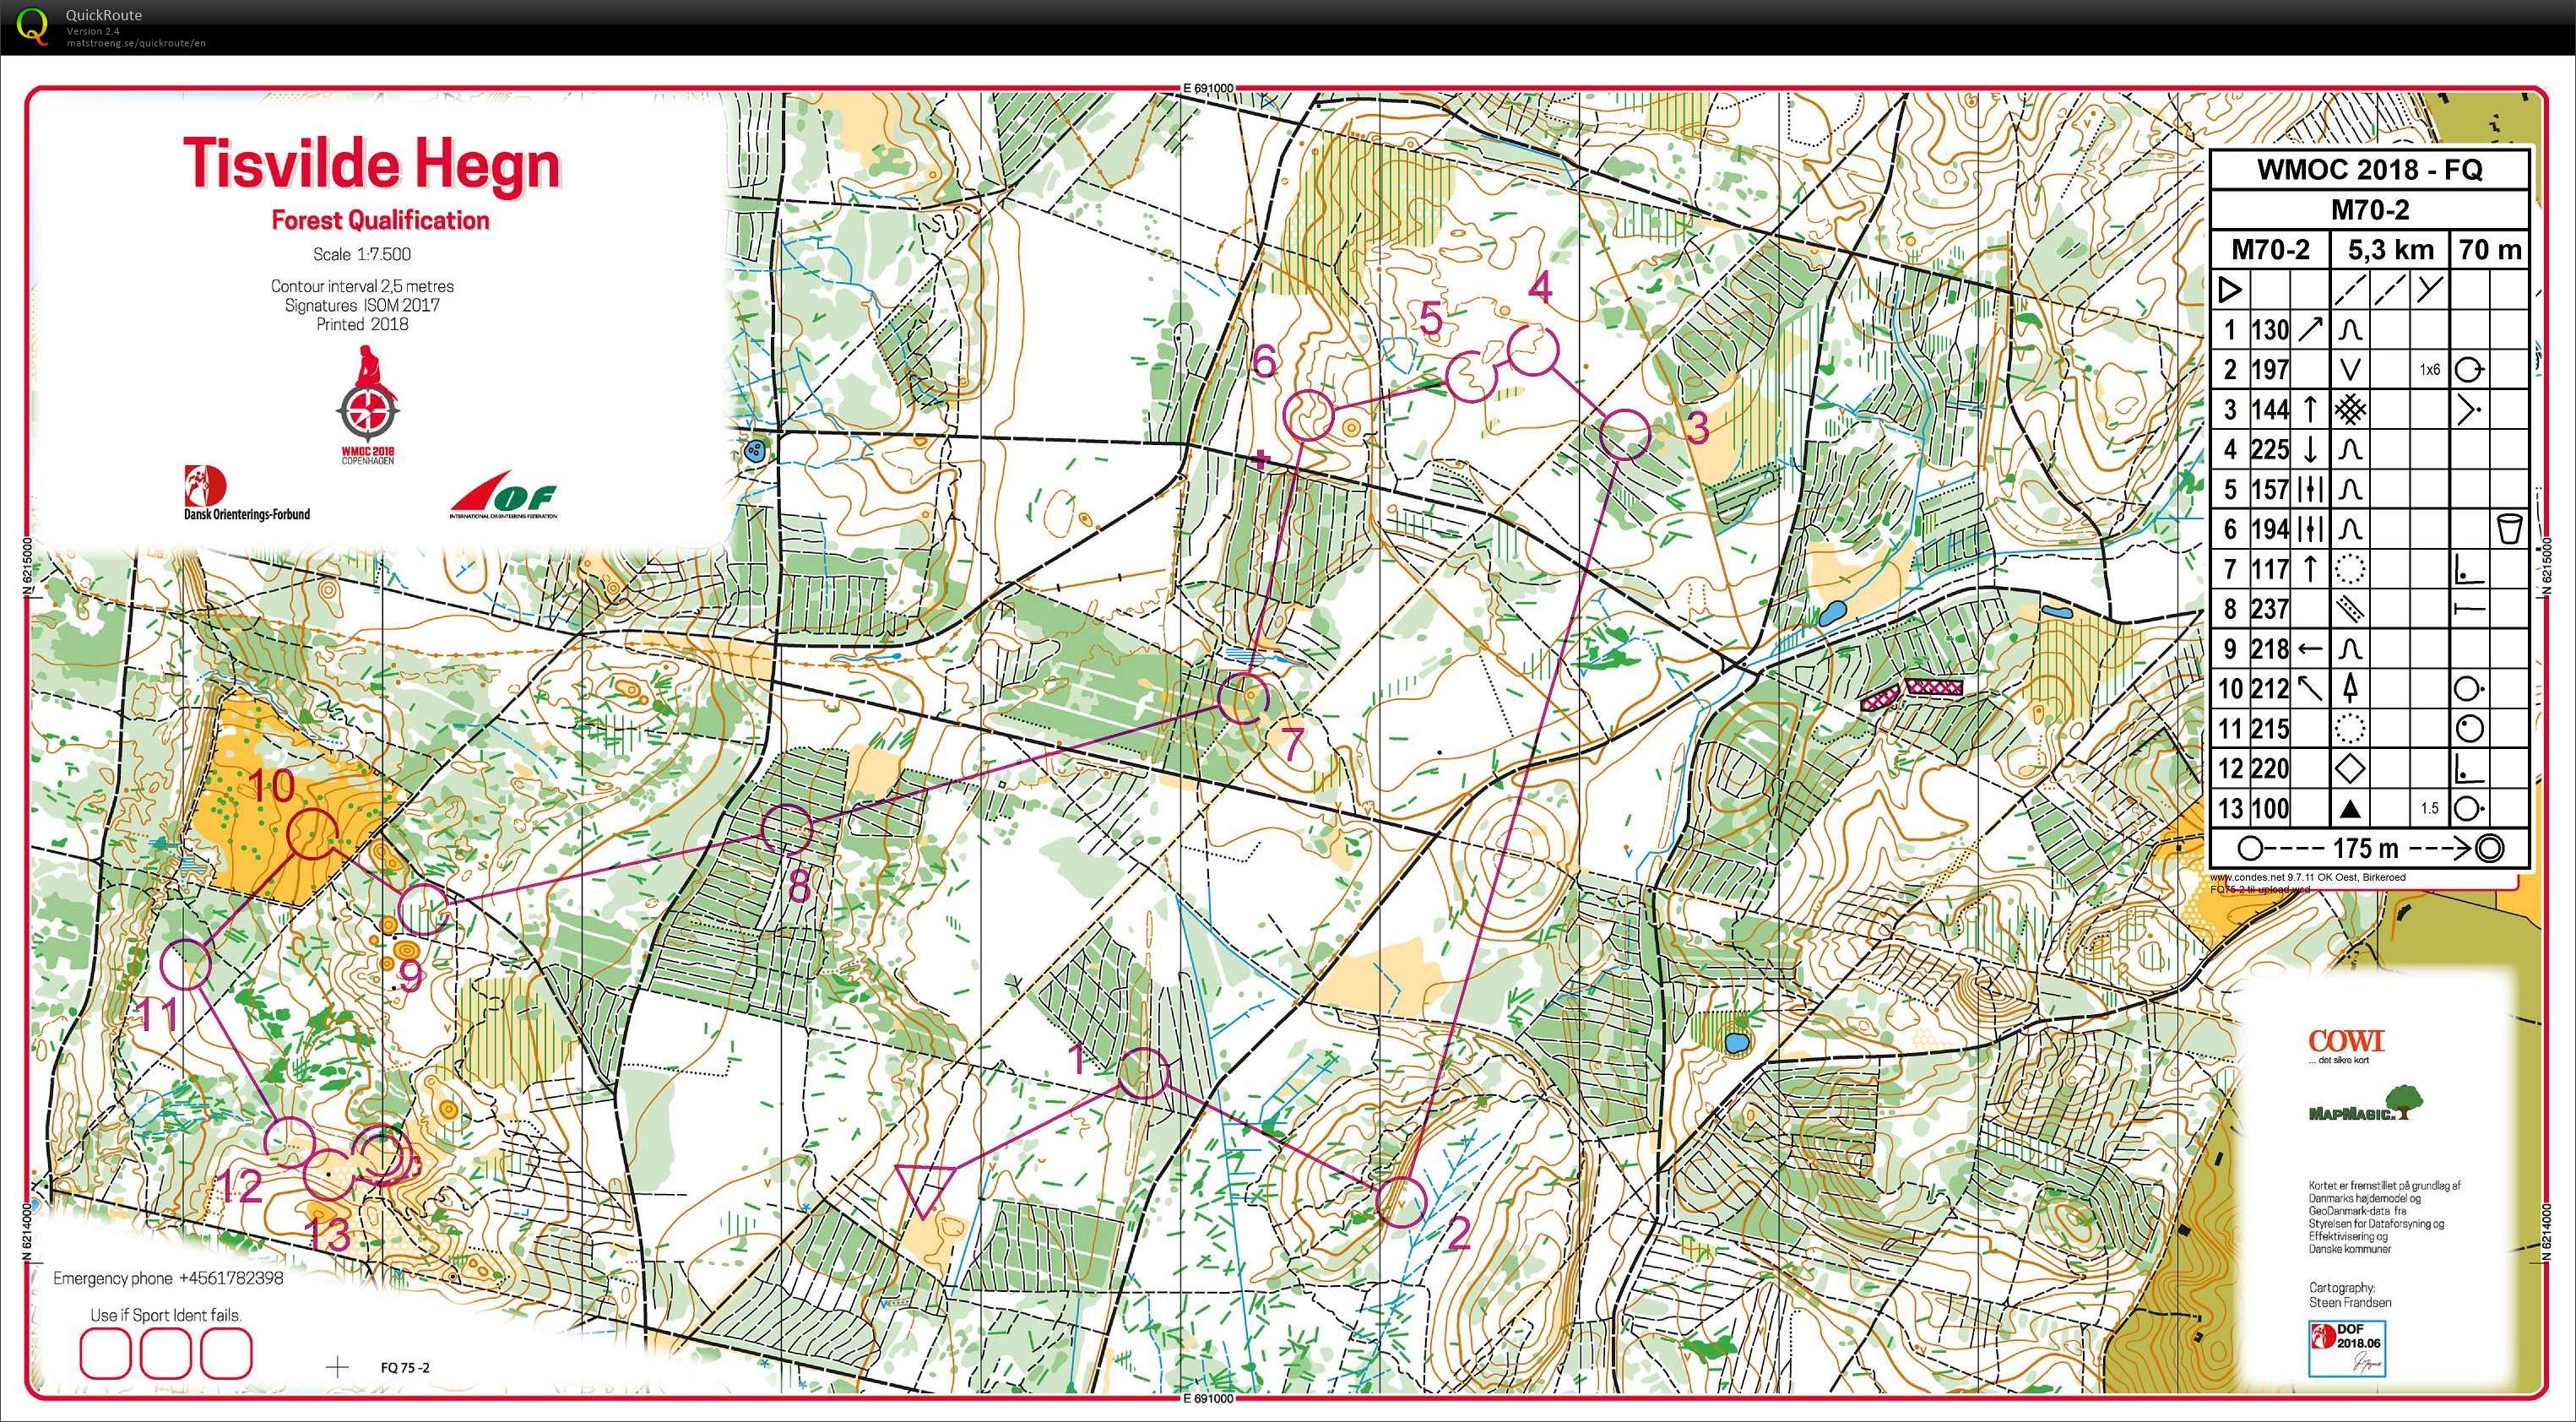
Task: Click control code 197 in row 2
Action: coord(2270,369)
